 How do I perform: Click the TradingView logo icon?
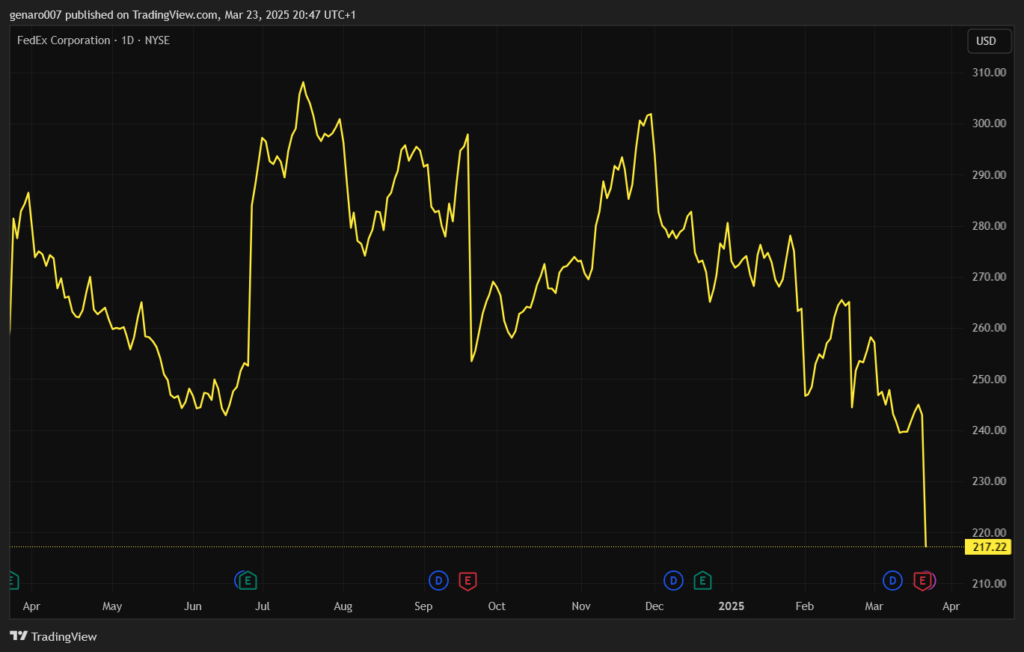pyautogui.click(x=18, y=636)
